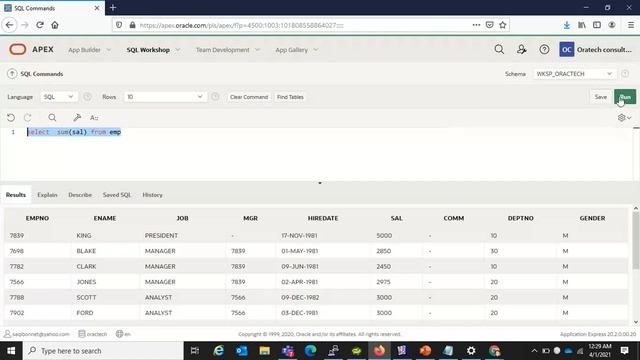Click the Save button
This screenshot has width=640, height=360.
(x=600, y=97)
